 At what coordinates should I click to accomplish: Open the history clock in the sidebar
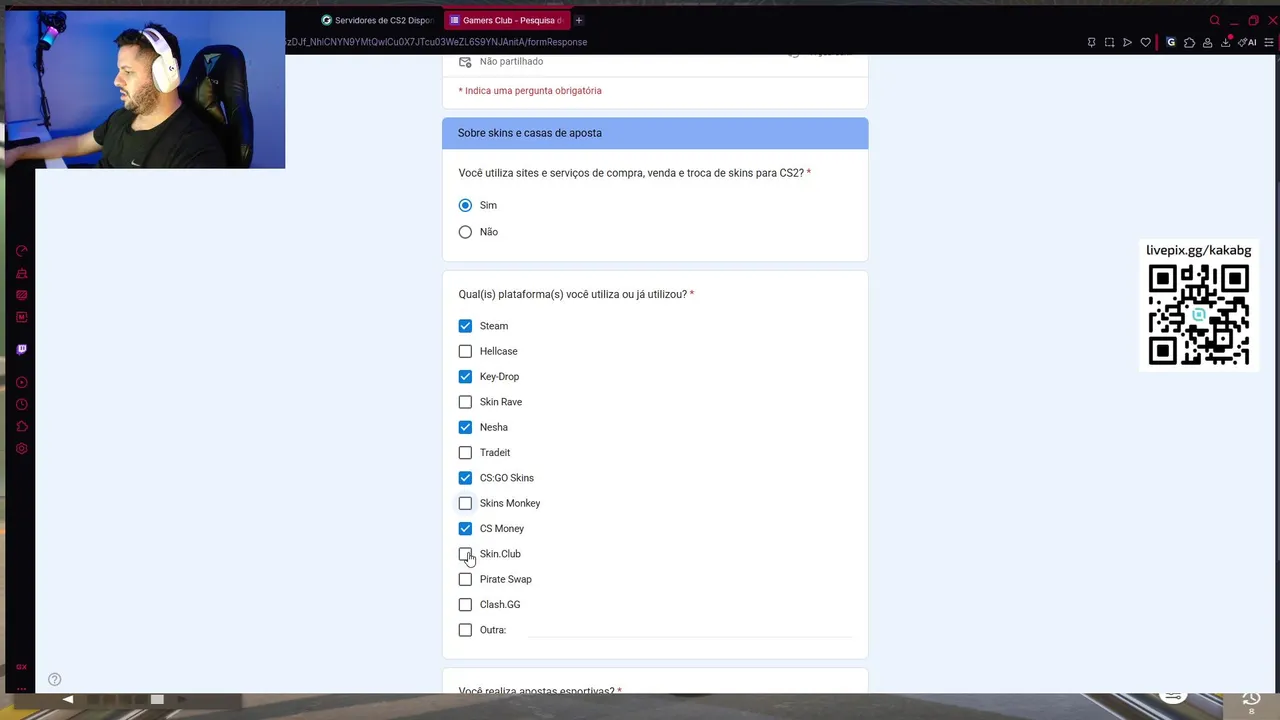(22, 405)
